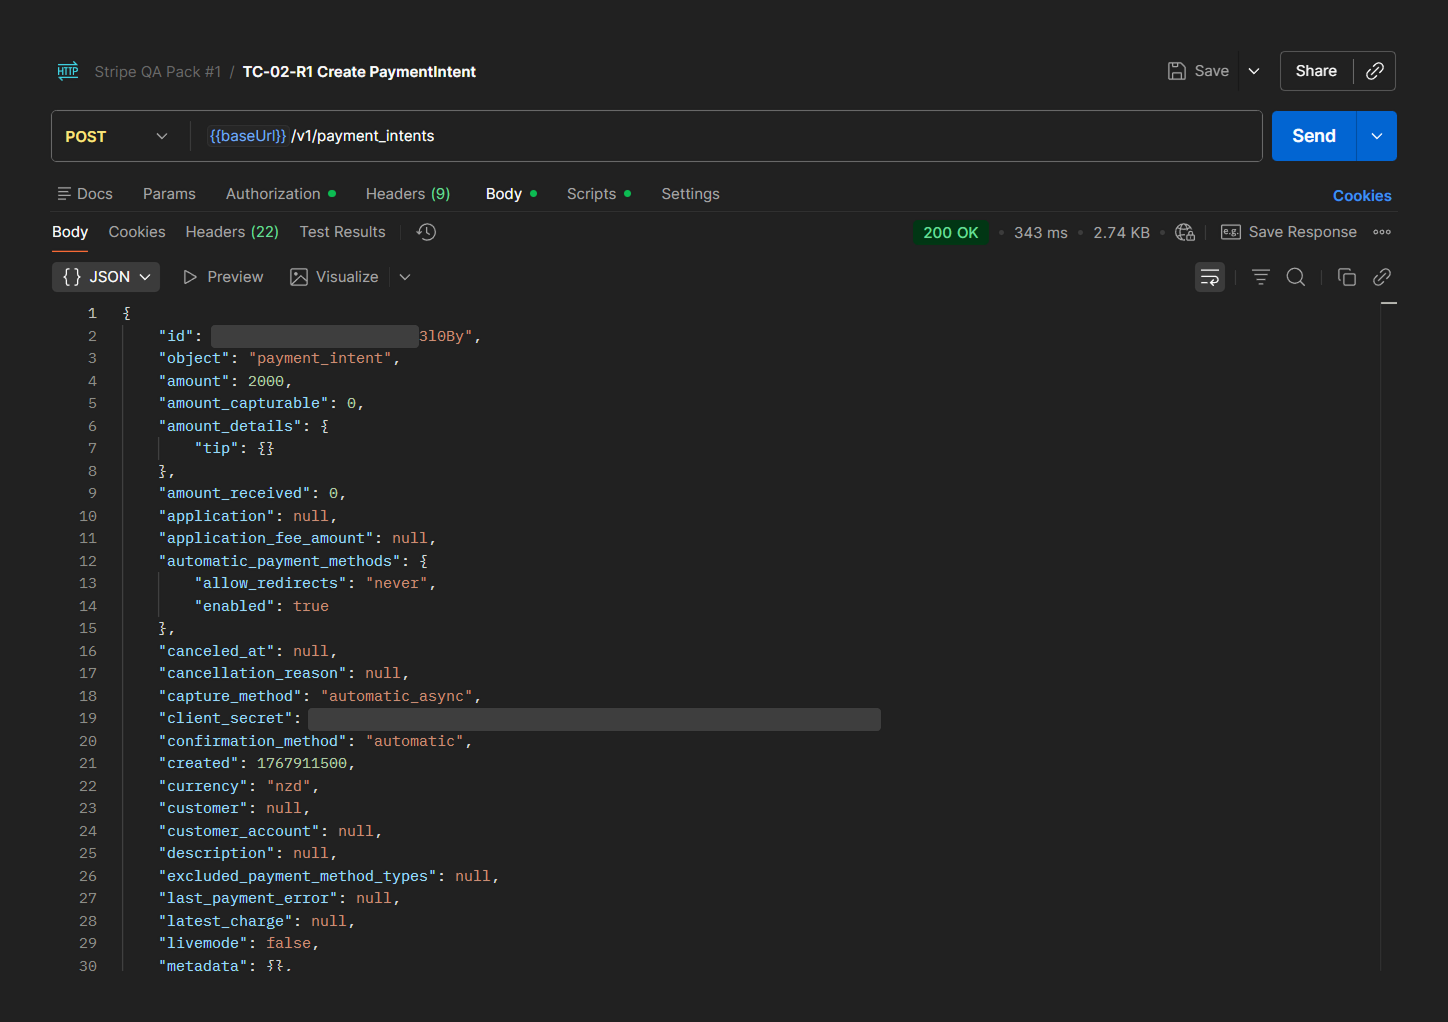Click Save Response button

tap(1289, 232)
